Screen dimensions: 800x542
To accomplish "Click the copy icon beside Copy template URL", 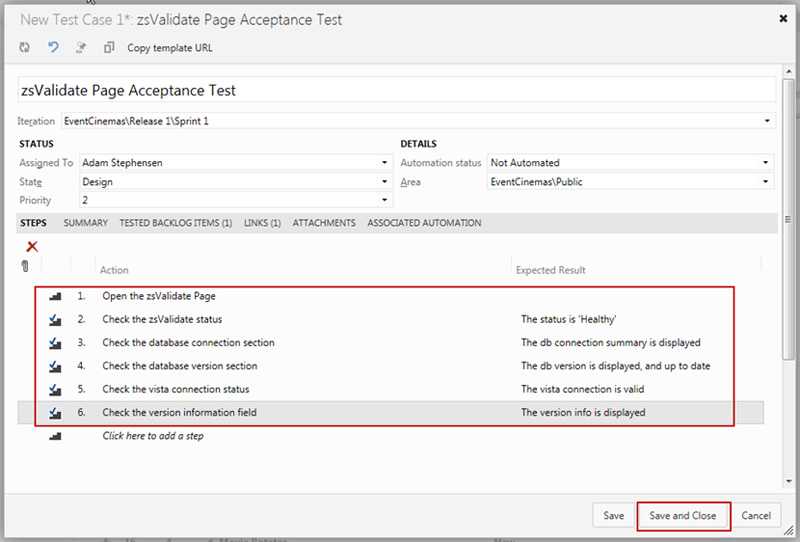I will tap(109, 47).
